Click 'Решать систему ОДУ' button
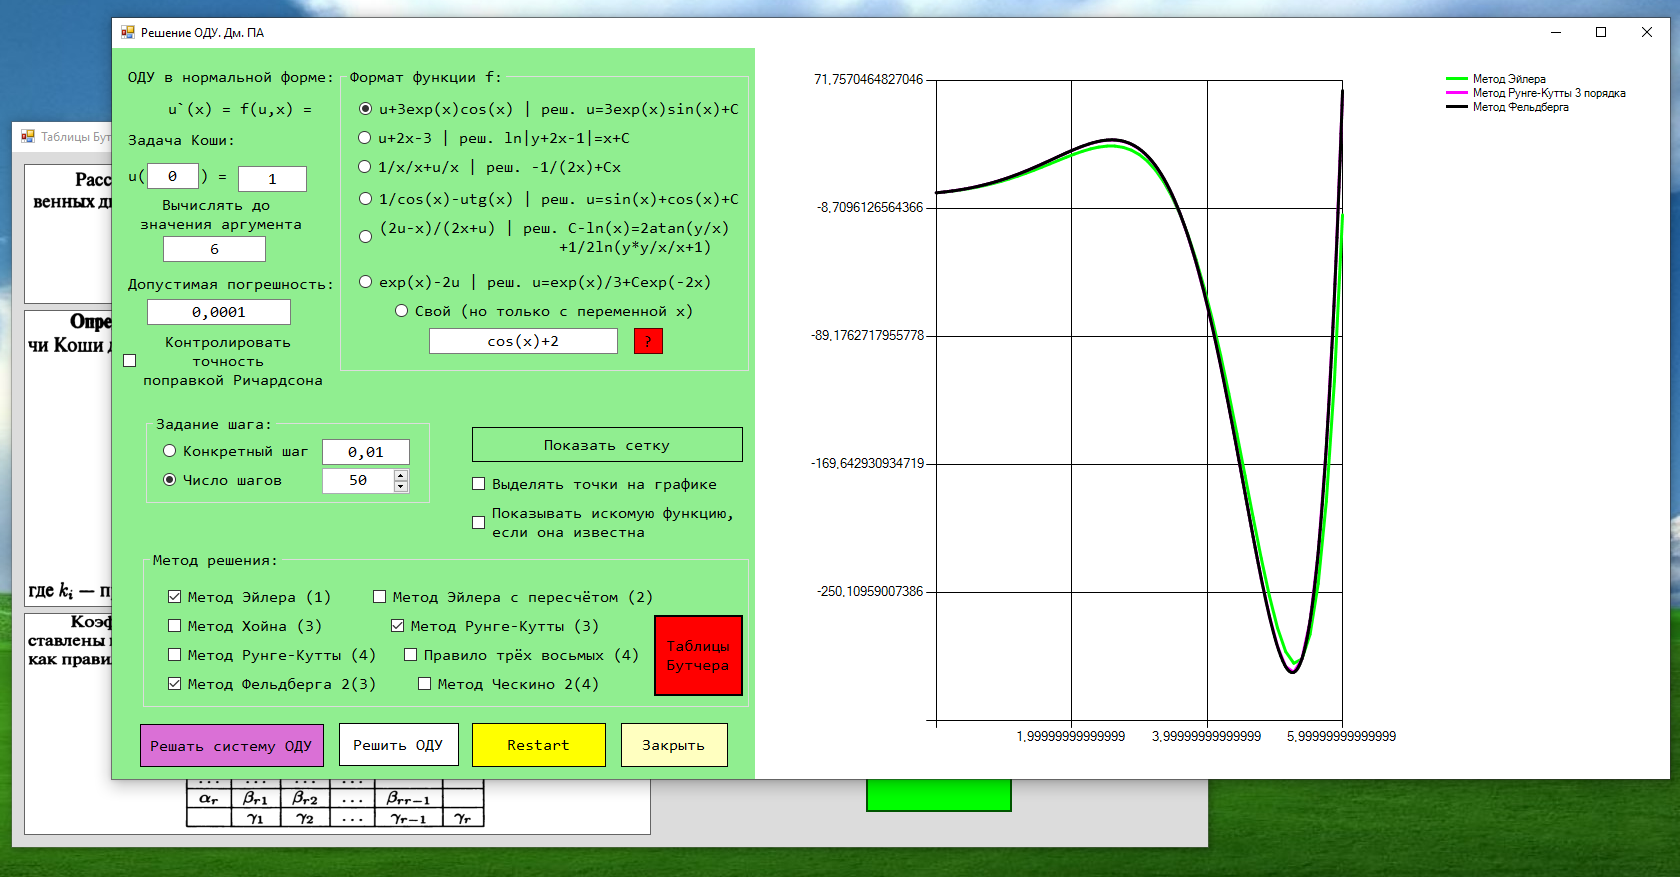The height and width of the screenshot is (877, 1680). click(232, 746)
